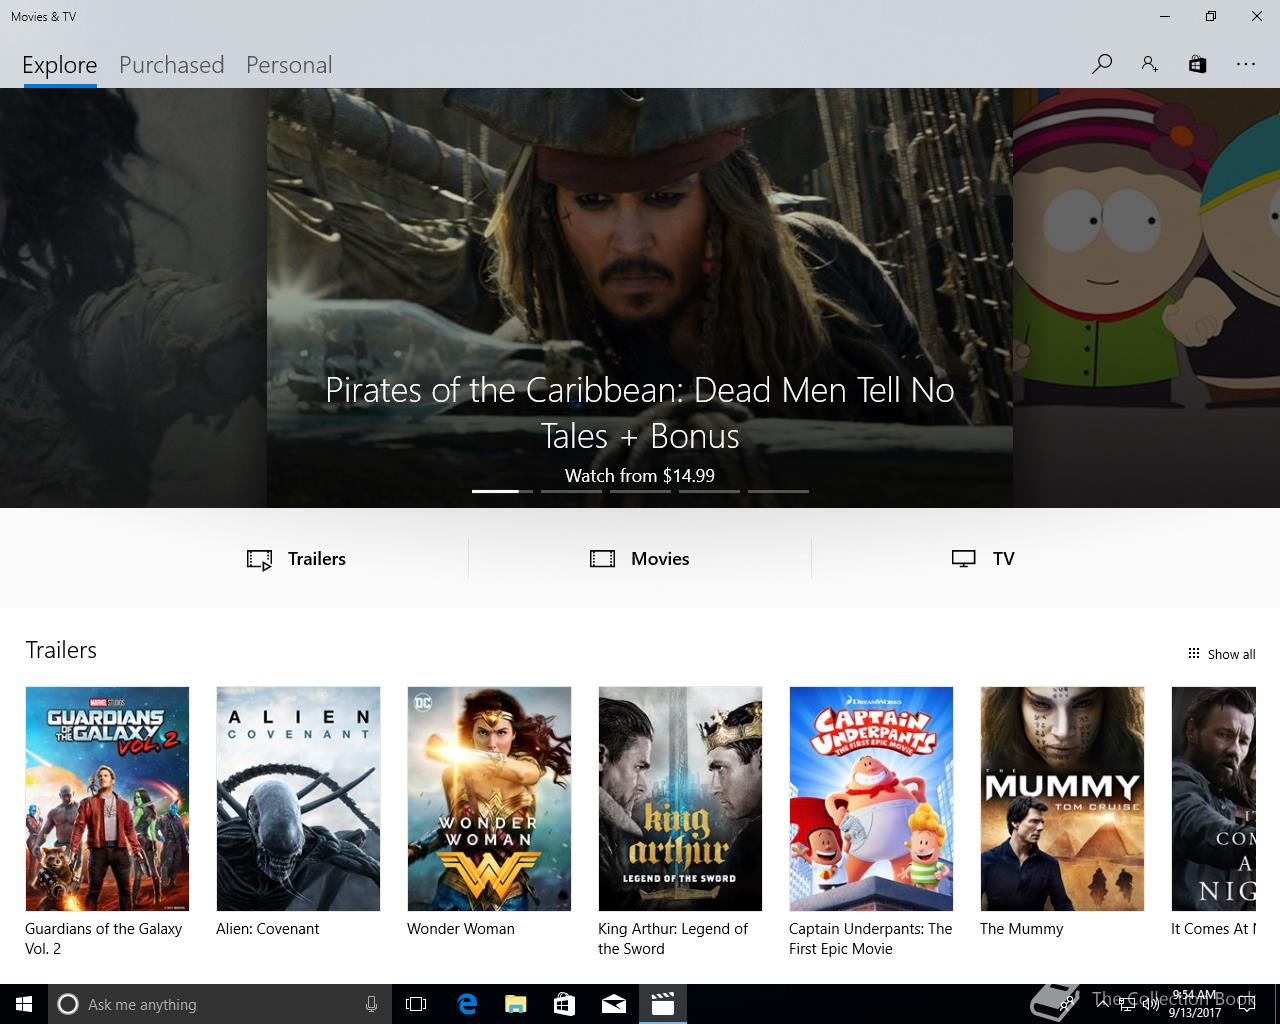Switch to the Explore tab

[60, 65]
